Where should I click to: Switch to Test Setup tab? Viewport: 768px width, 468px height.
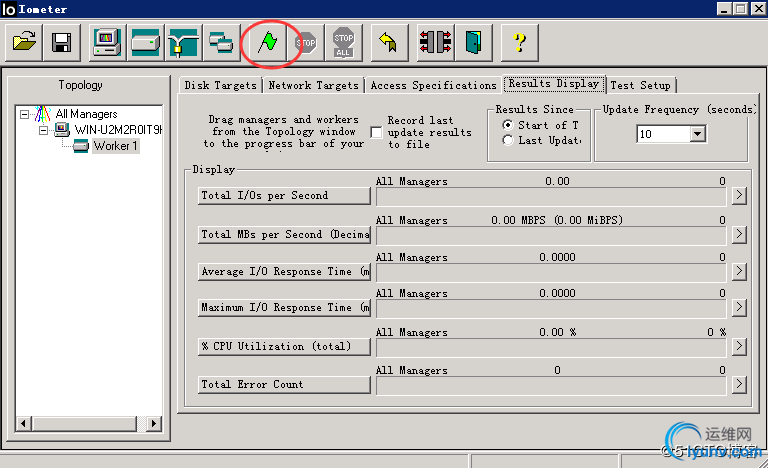tap(641, 85)
